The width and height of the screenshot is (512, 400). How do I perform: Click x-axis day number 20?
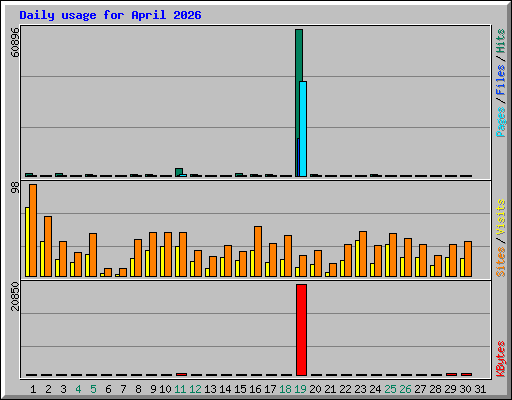click(315, 389)
